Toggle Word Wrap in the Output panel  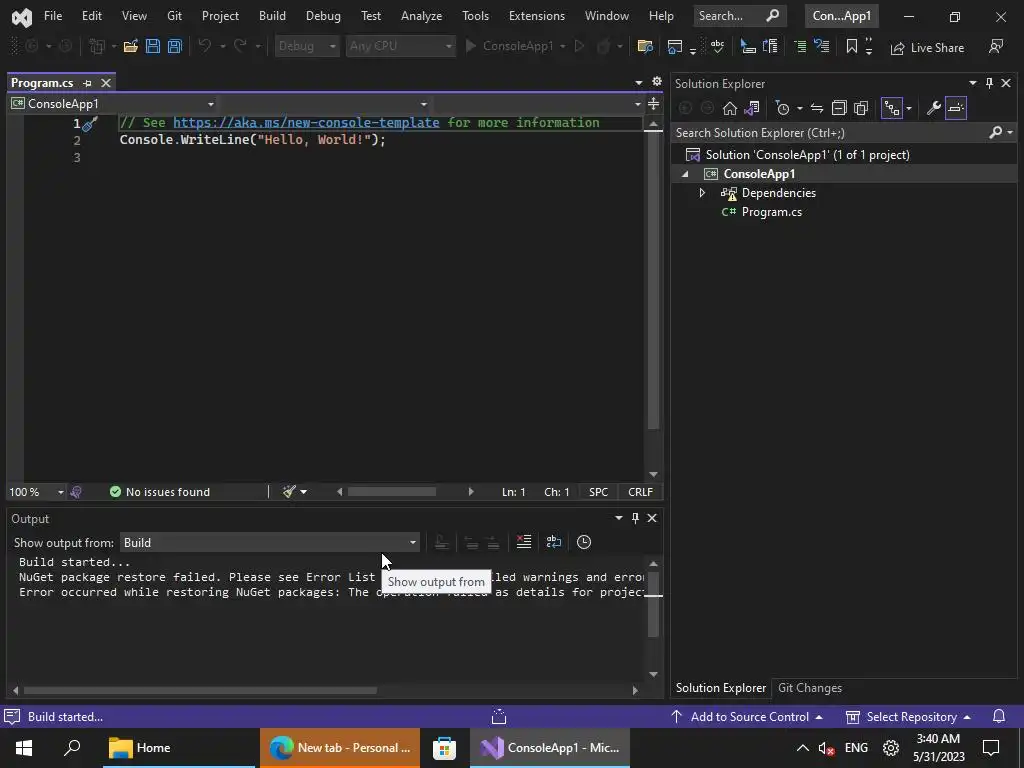click(x=554, y=542)
